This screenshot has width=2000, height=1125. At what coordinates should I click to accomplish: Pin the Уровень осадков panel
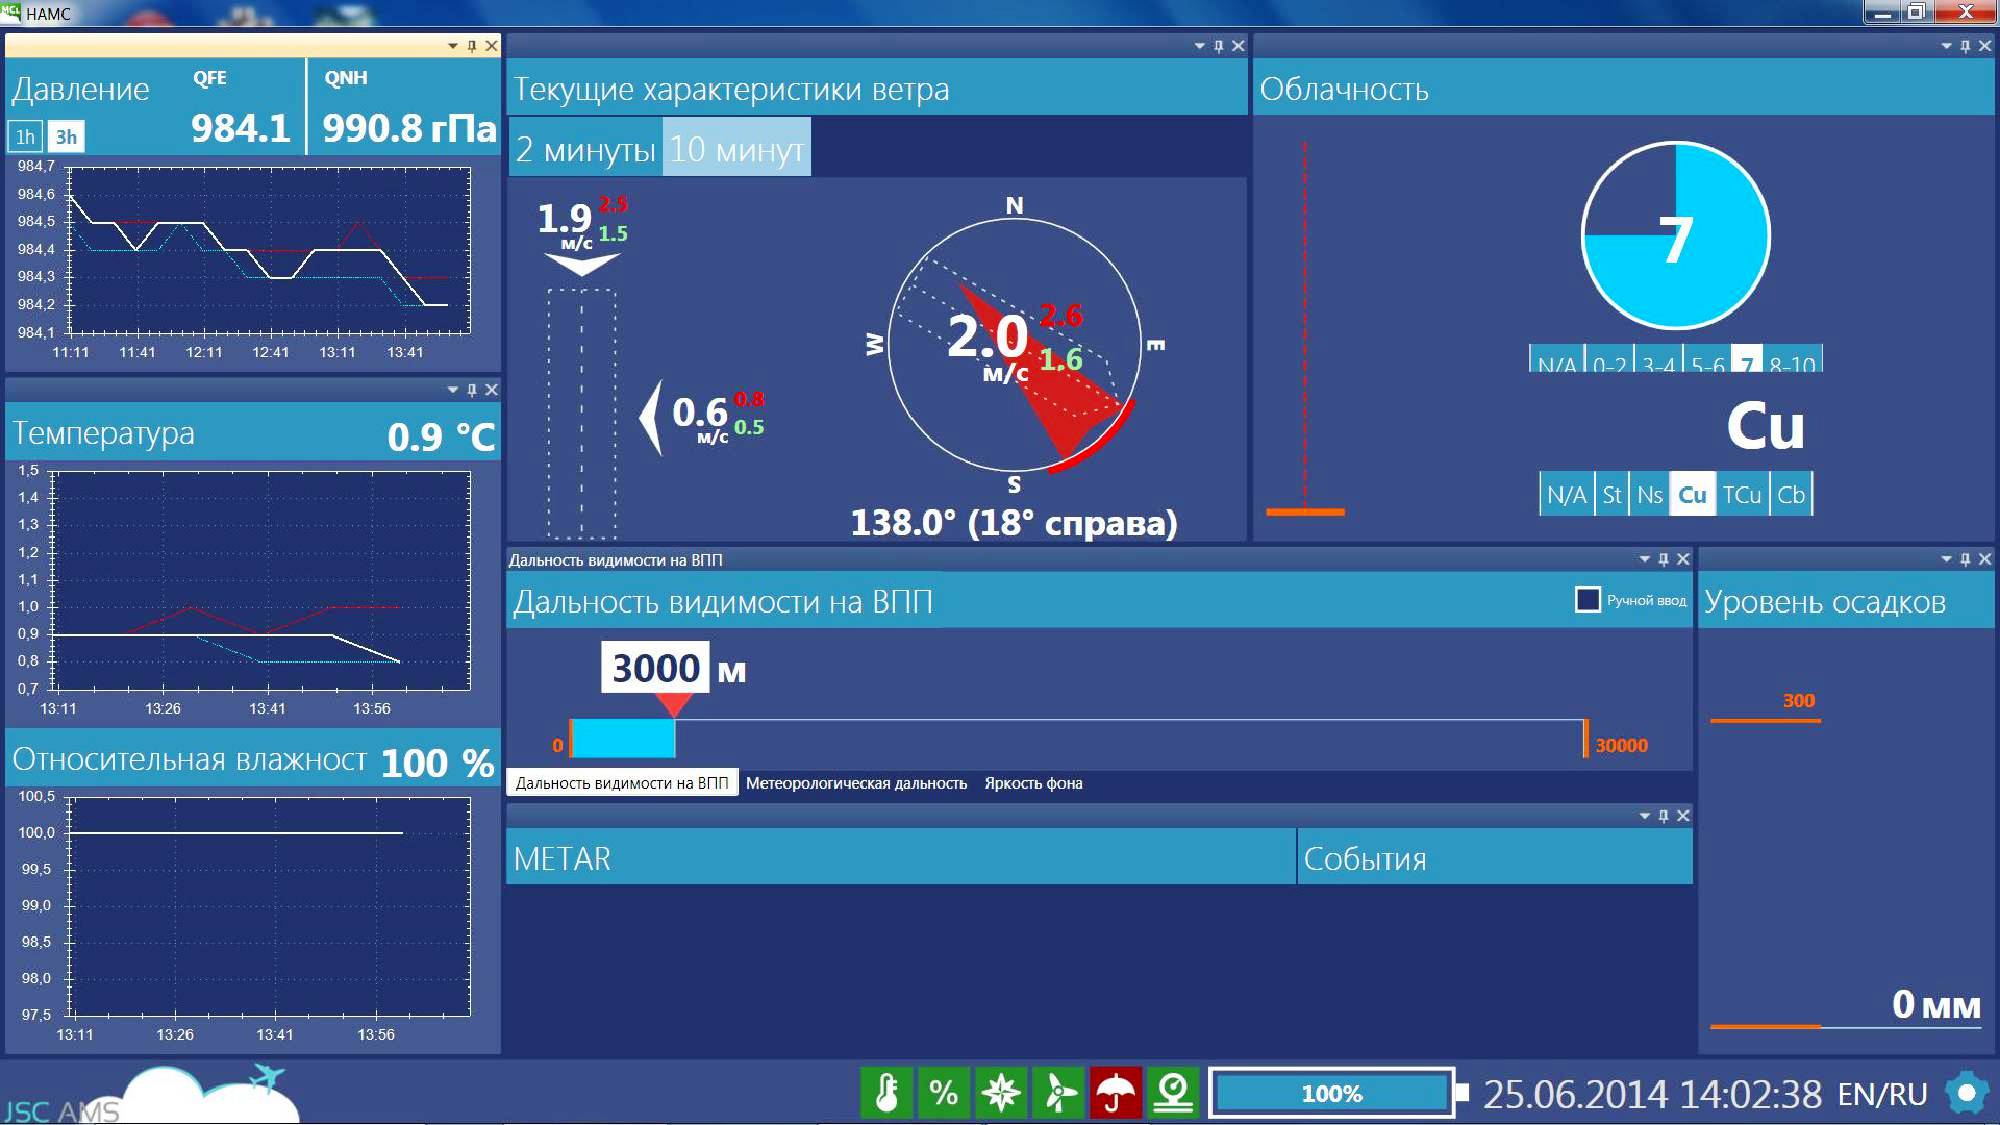(1965, 559)
